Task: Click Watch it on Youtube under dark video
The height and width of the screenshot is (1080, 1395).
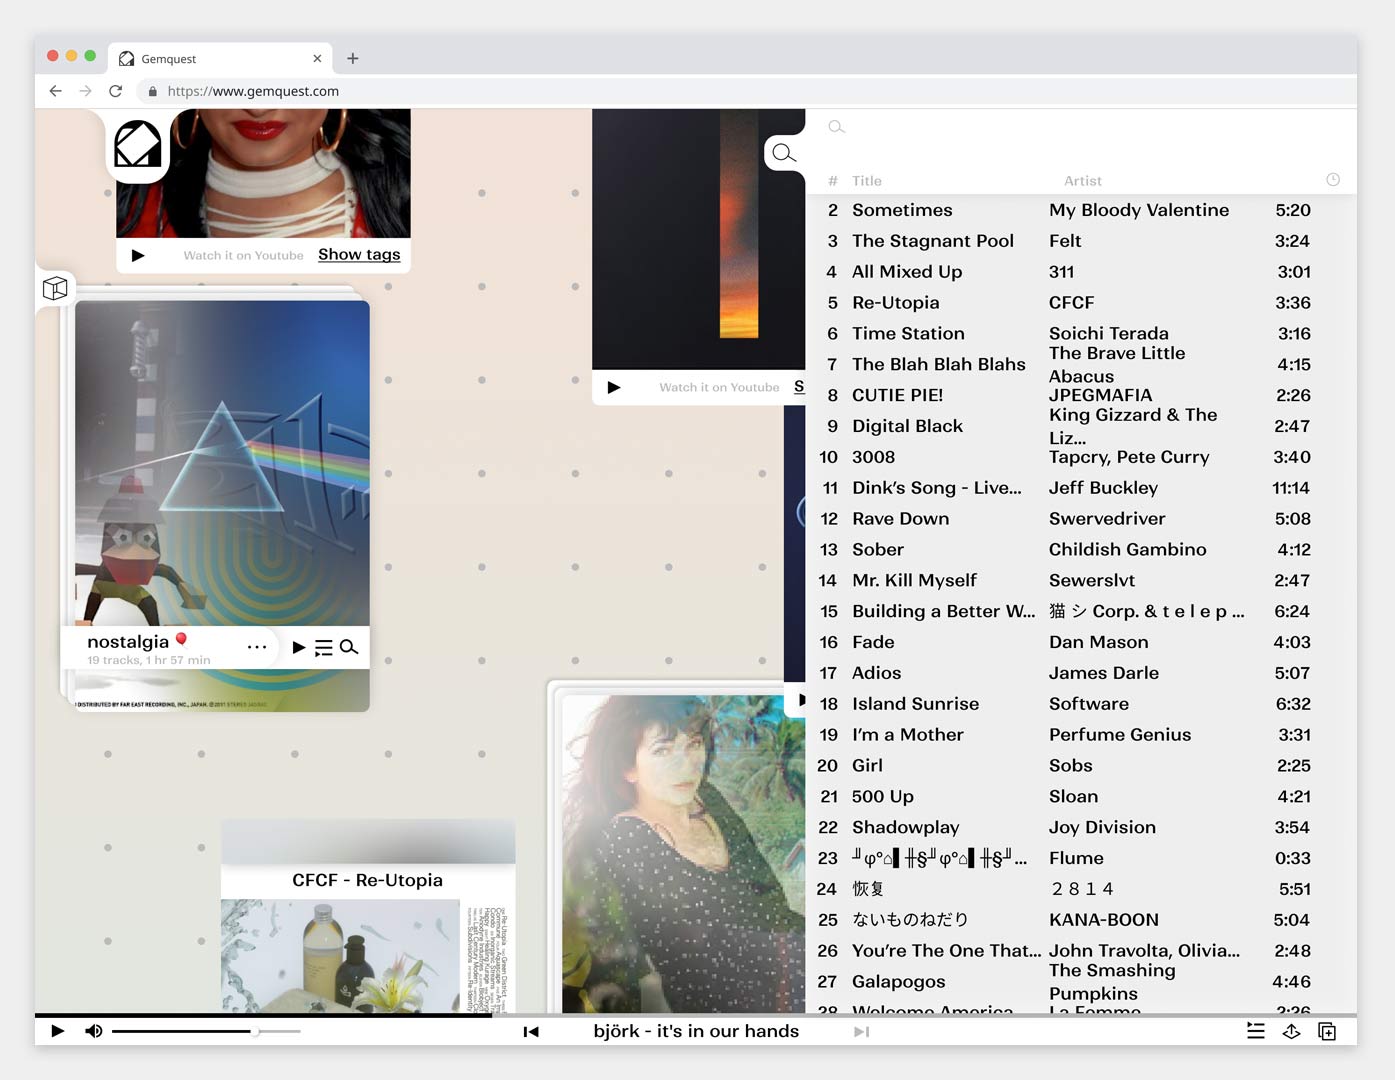Action: tap(718, 388)
